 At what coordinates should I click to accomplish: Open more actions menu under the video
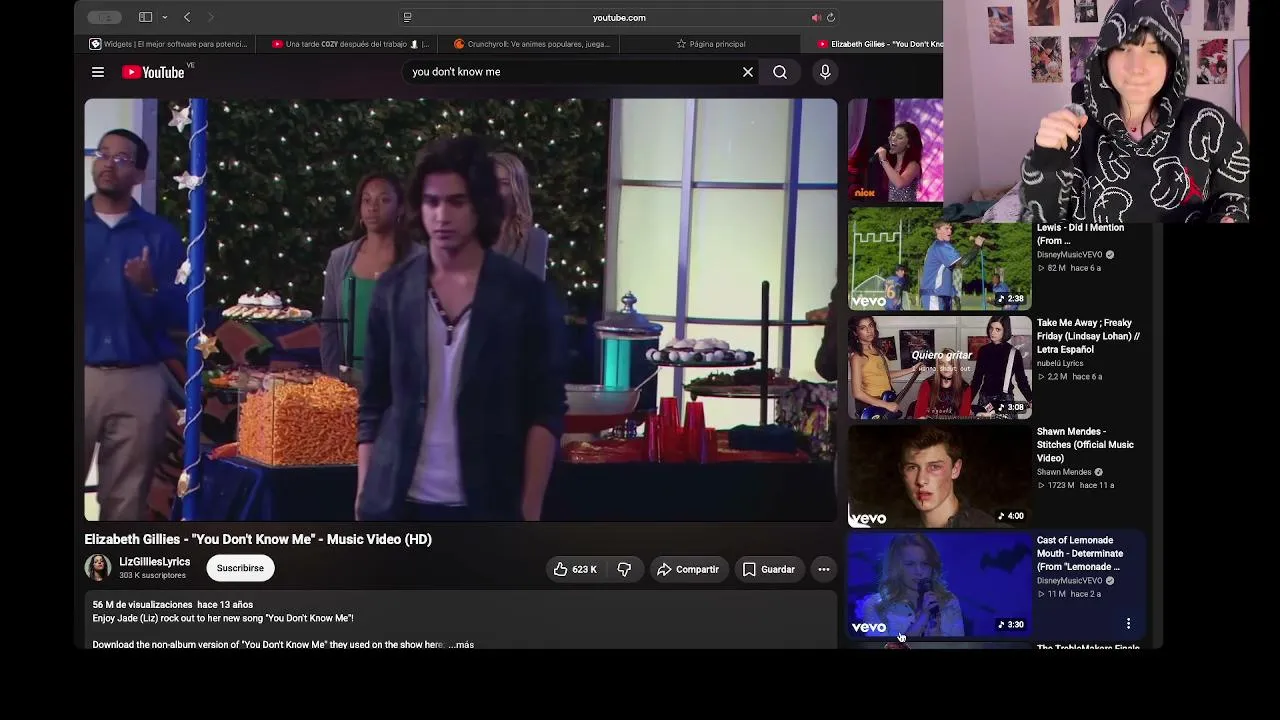tap(824, 569)
